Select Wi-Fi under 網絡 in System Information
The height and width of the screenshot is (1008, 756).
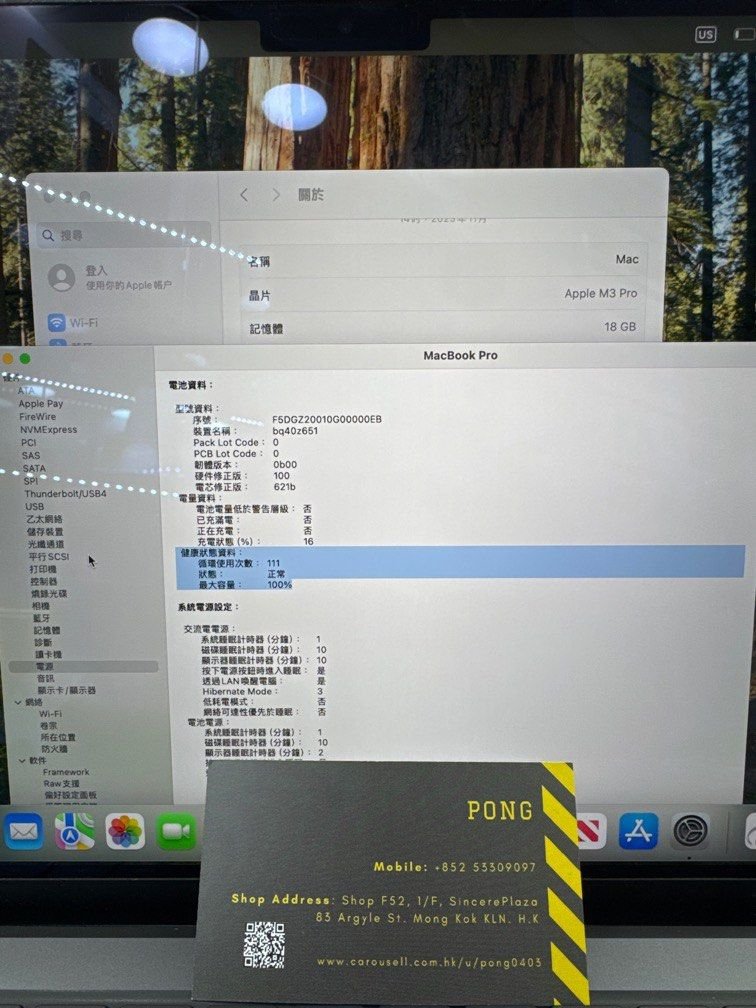[x=50, y=714]
